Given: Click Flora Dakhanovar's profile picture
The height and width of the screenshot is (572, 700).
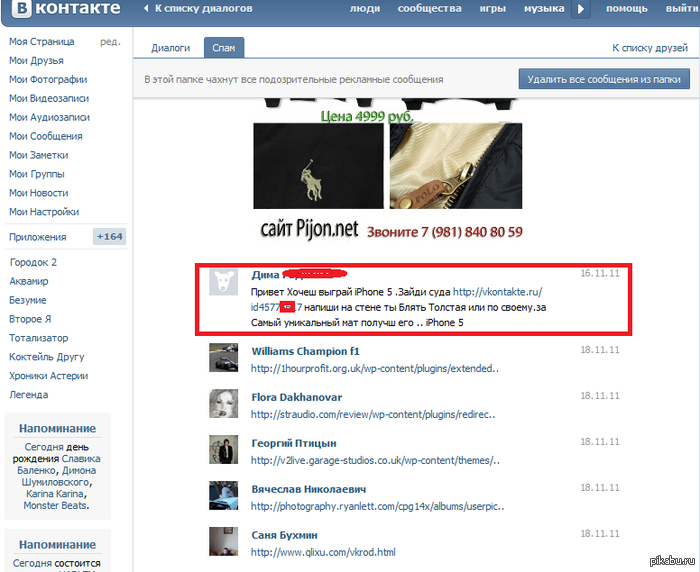Looking at the screenshot, I should click(223, 402).
